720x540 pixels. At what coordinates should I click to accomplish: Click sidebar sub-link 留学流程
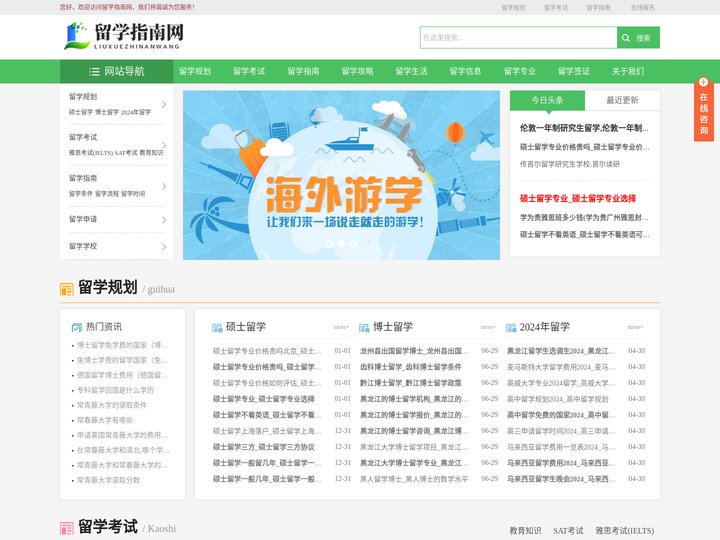(107, 194)
